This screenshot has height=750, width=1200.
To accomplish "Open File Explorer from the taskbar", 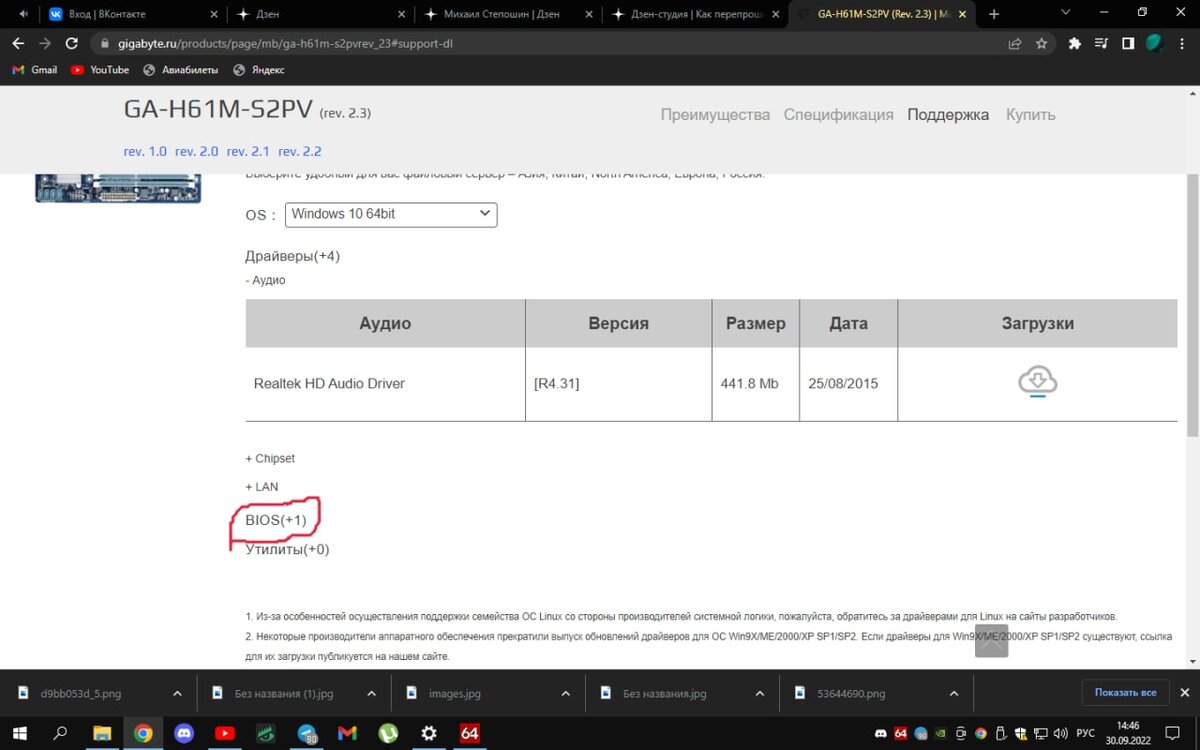I will [x=102, y=733].
